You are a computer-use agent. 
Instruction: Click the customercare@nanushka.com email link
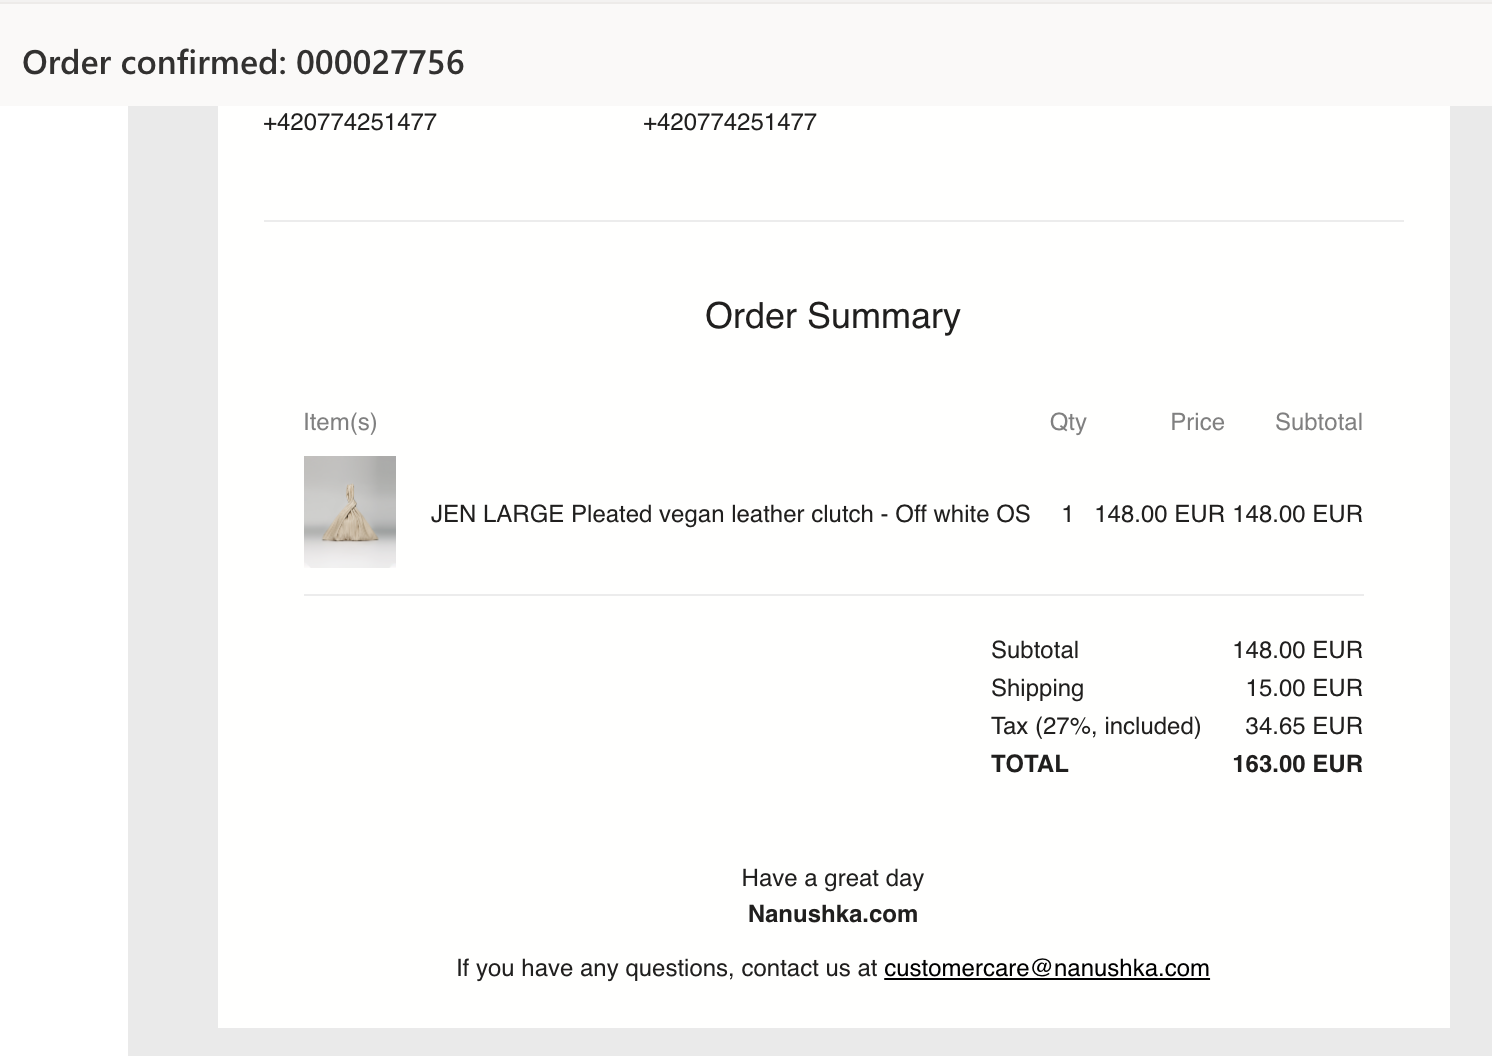1046,968
